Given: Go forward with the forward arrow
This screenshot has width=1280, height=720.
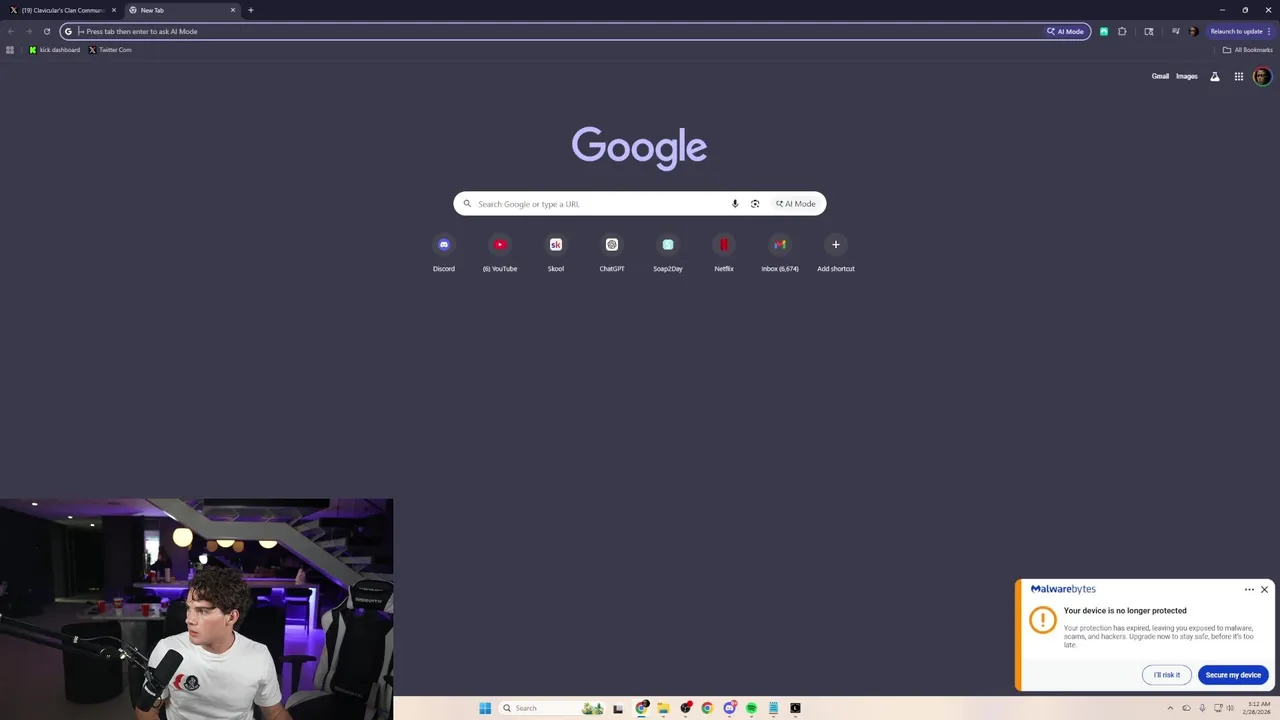Looking at the screenshot, I should click(x=29, y=31).
